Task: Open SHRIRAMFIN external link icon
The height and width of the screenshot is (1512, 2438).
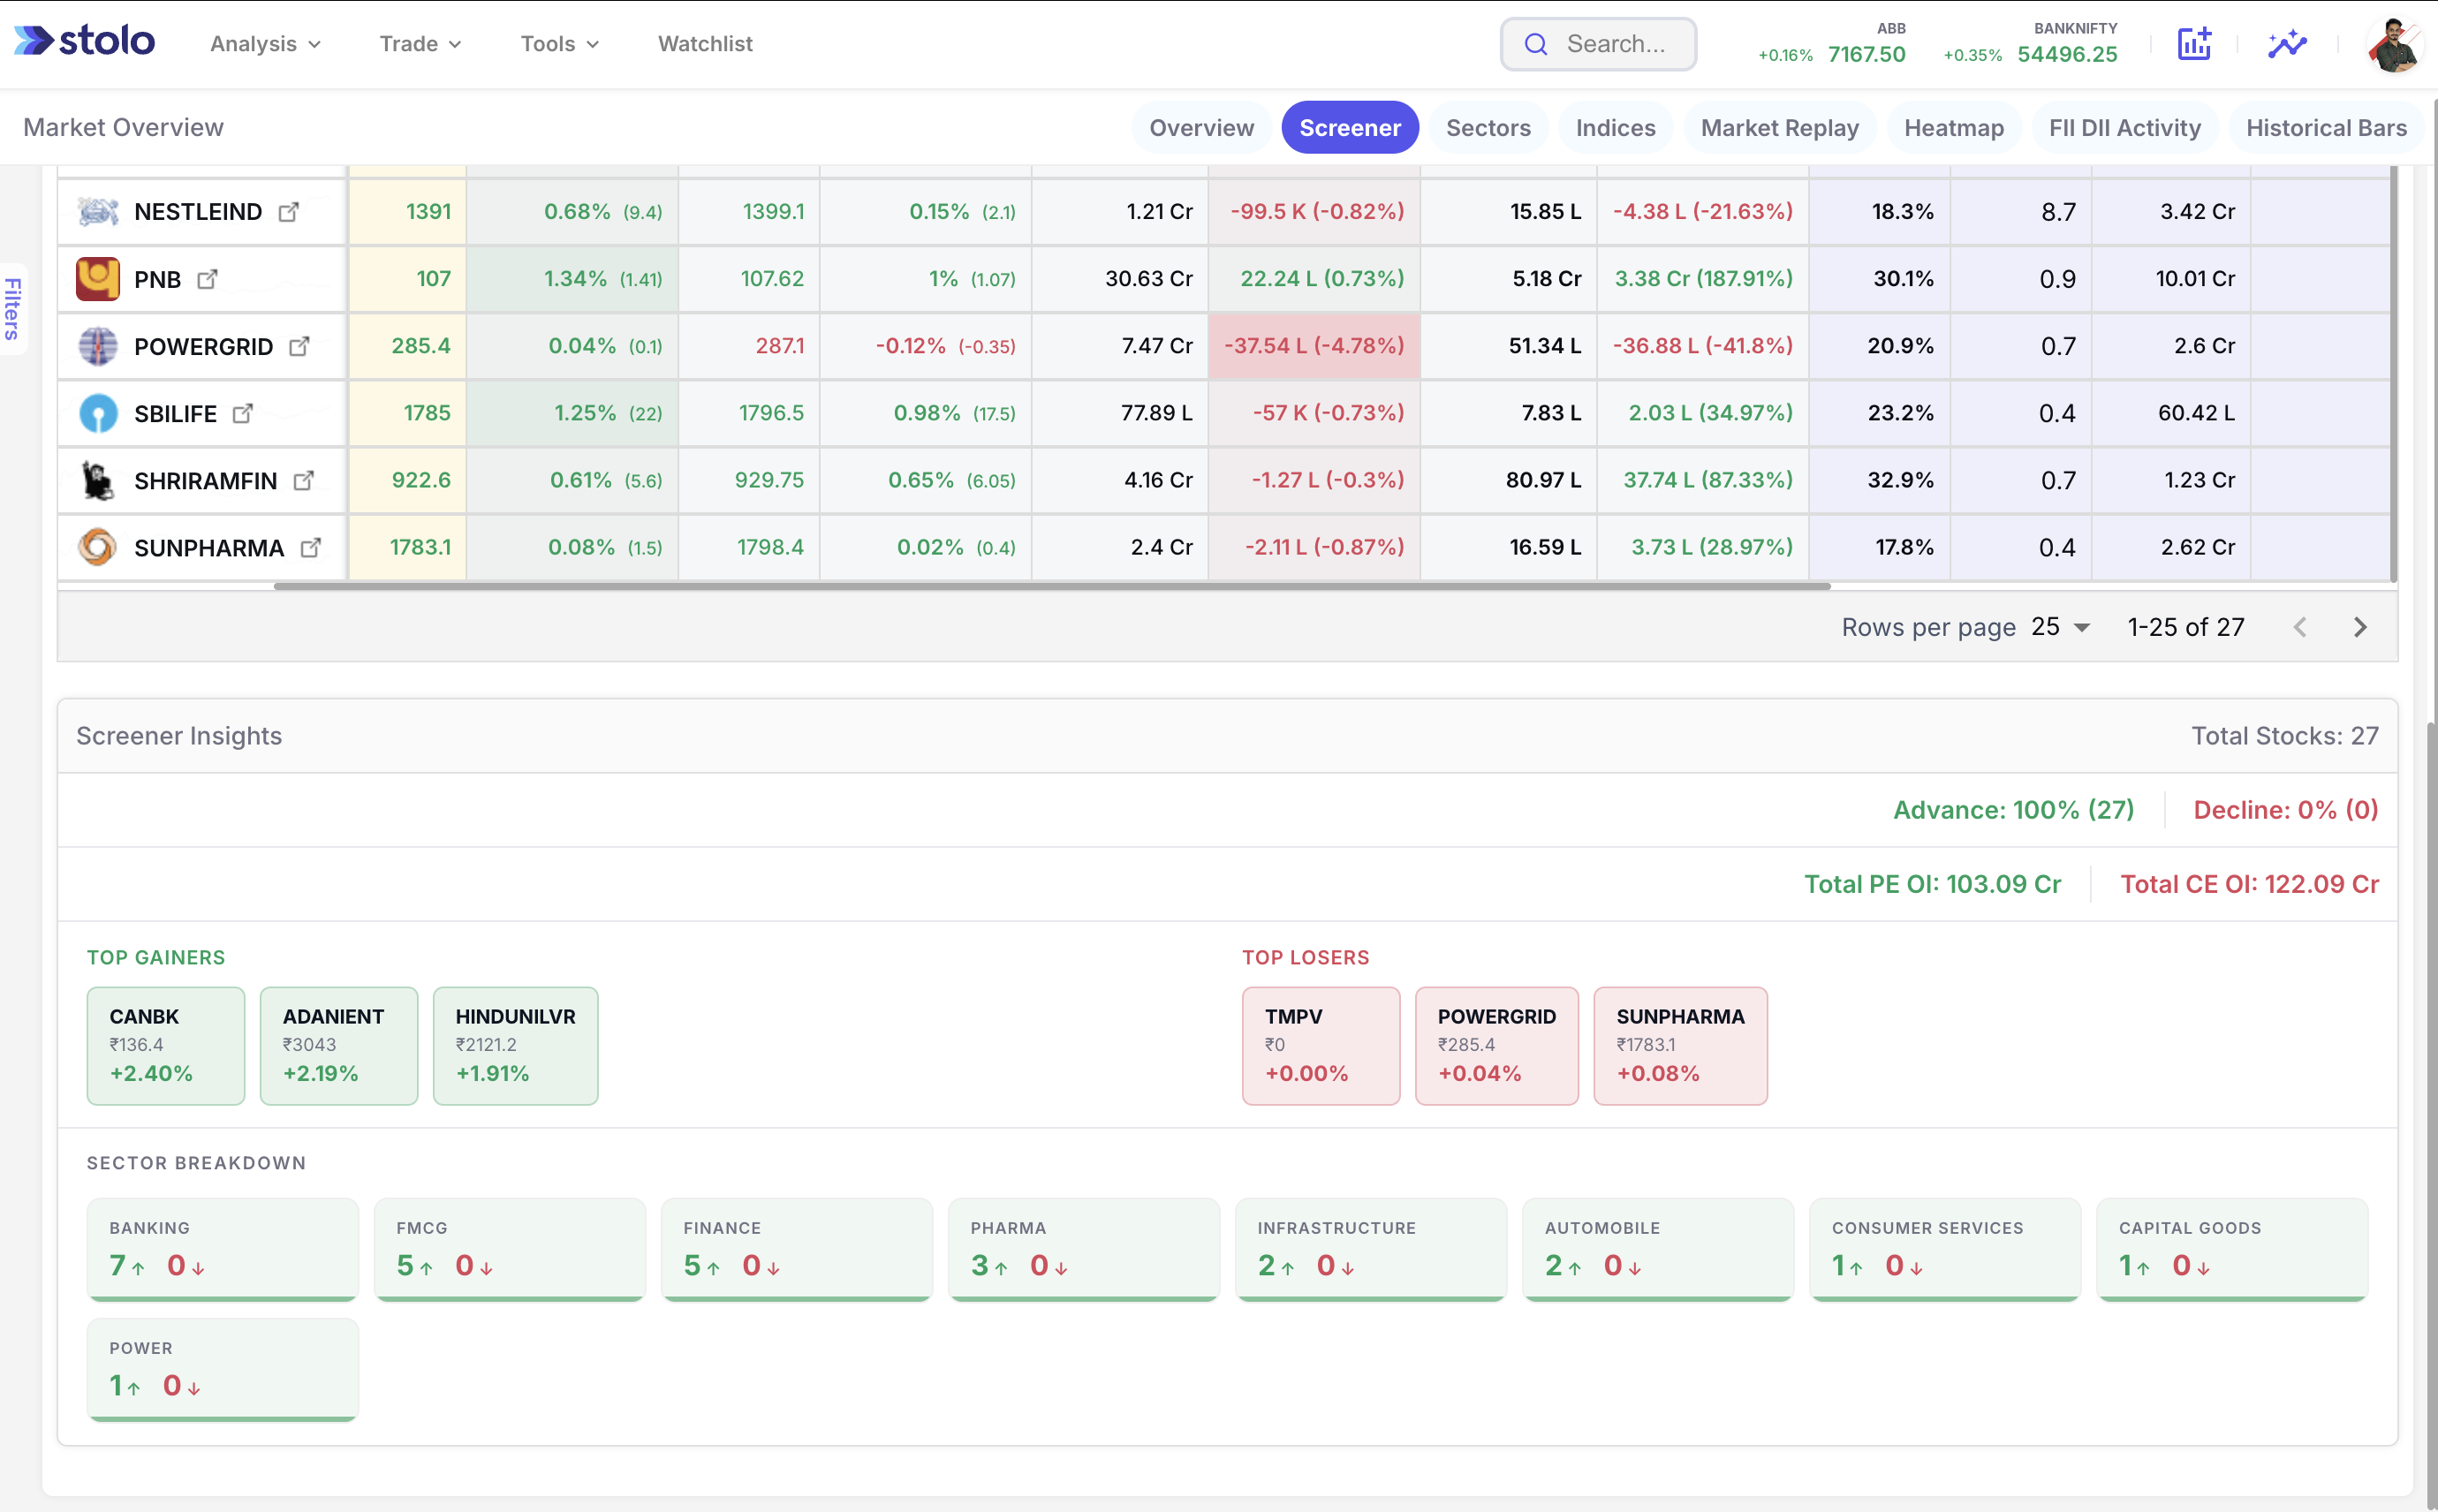Action: tap(304, 481)
